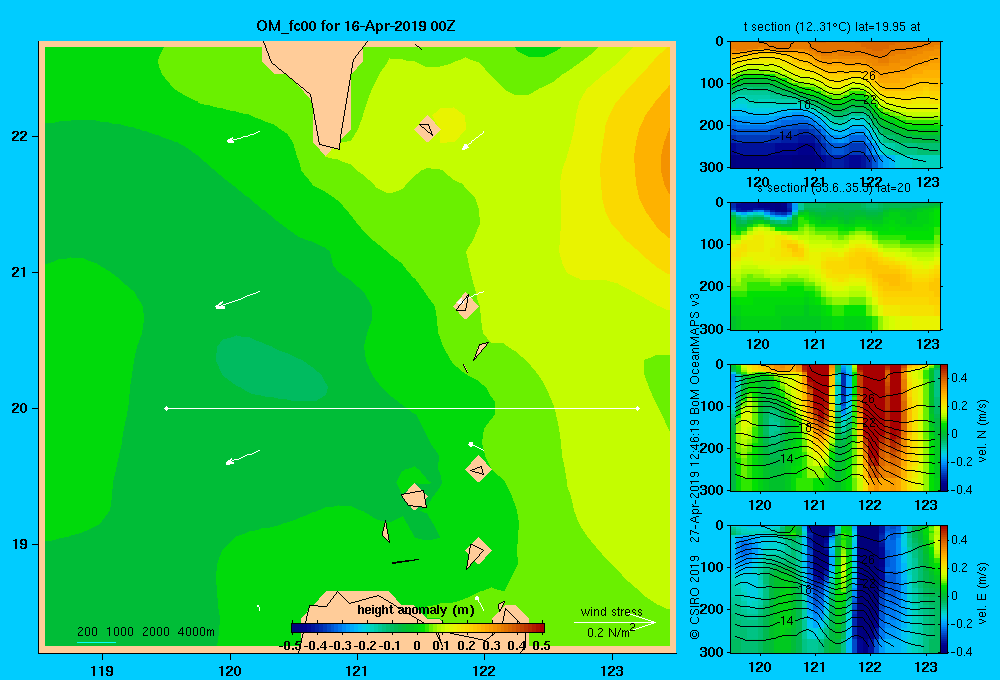
Task: Click the '14' isotherm label in temperature section
Action: (786, 136)
